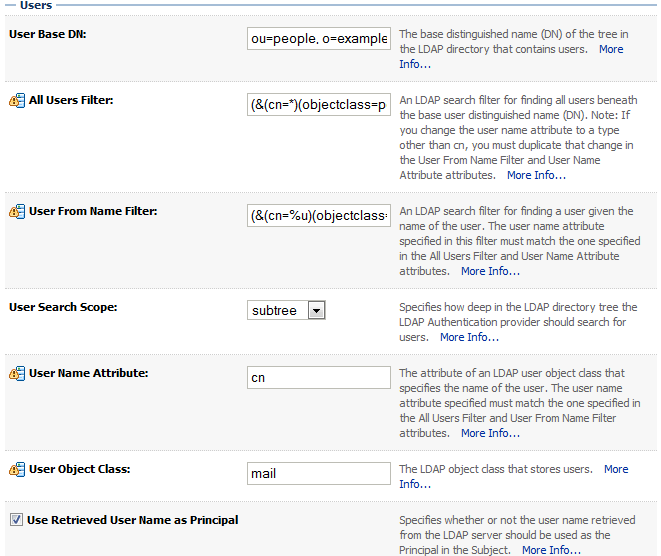Click the User Base DN label
661x556 pixels.
pos(48,34)
